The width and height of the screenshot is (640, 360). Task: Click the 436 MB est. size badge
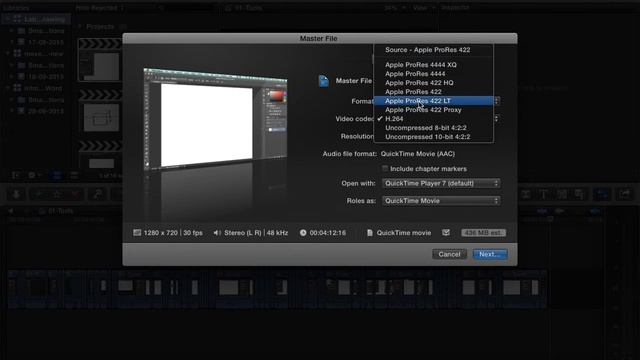(484, 233)
